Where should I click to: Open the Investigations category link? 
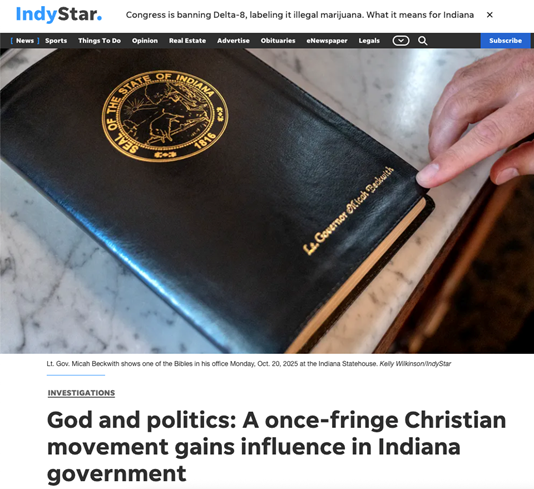click(81, 393)
